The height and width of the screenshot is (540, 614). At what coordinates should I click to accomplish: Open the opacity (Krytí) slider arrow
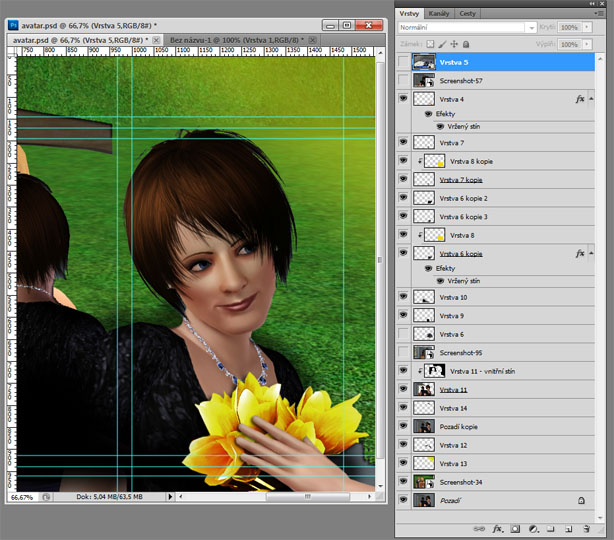pyautogui.click(x=587, y=27)
